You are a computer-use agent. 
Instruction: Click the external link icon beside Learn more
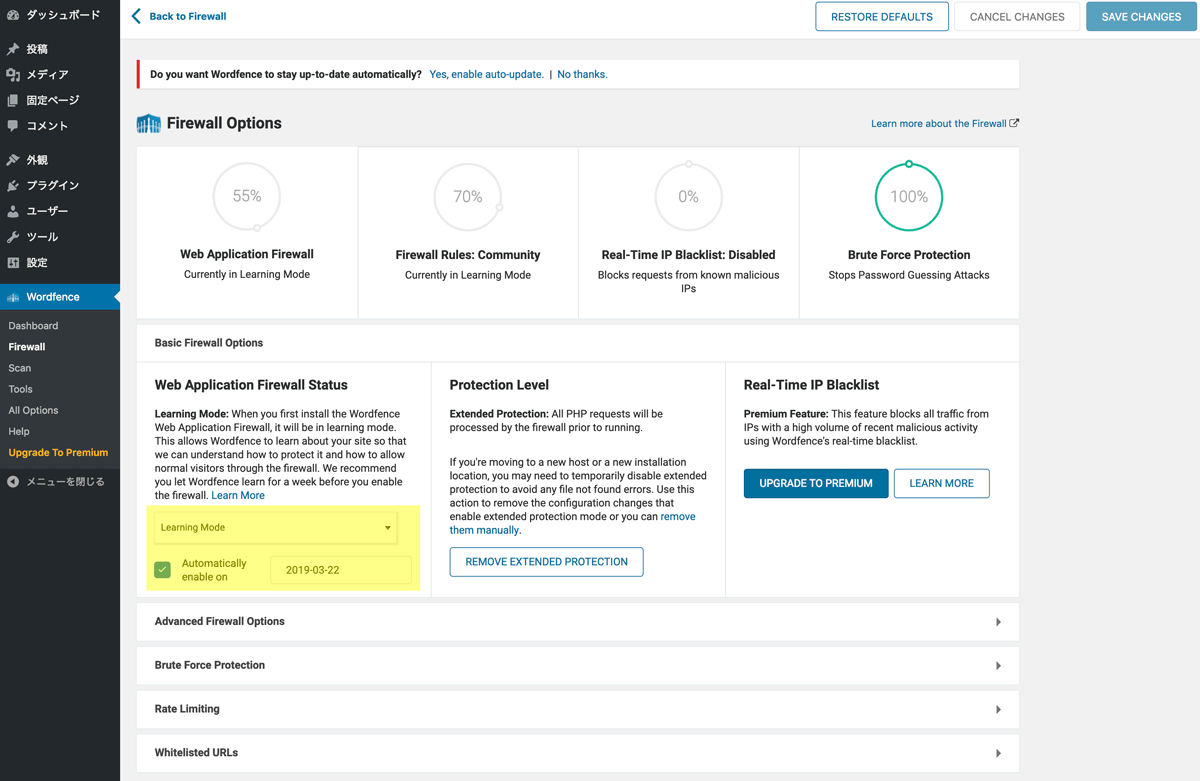[1014, 123]
